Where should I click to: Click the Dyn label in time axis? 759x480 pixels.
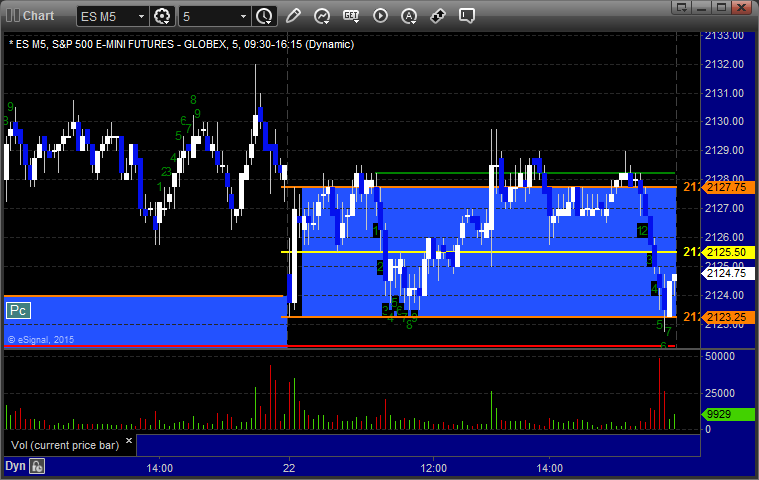15,466
